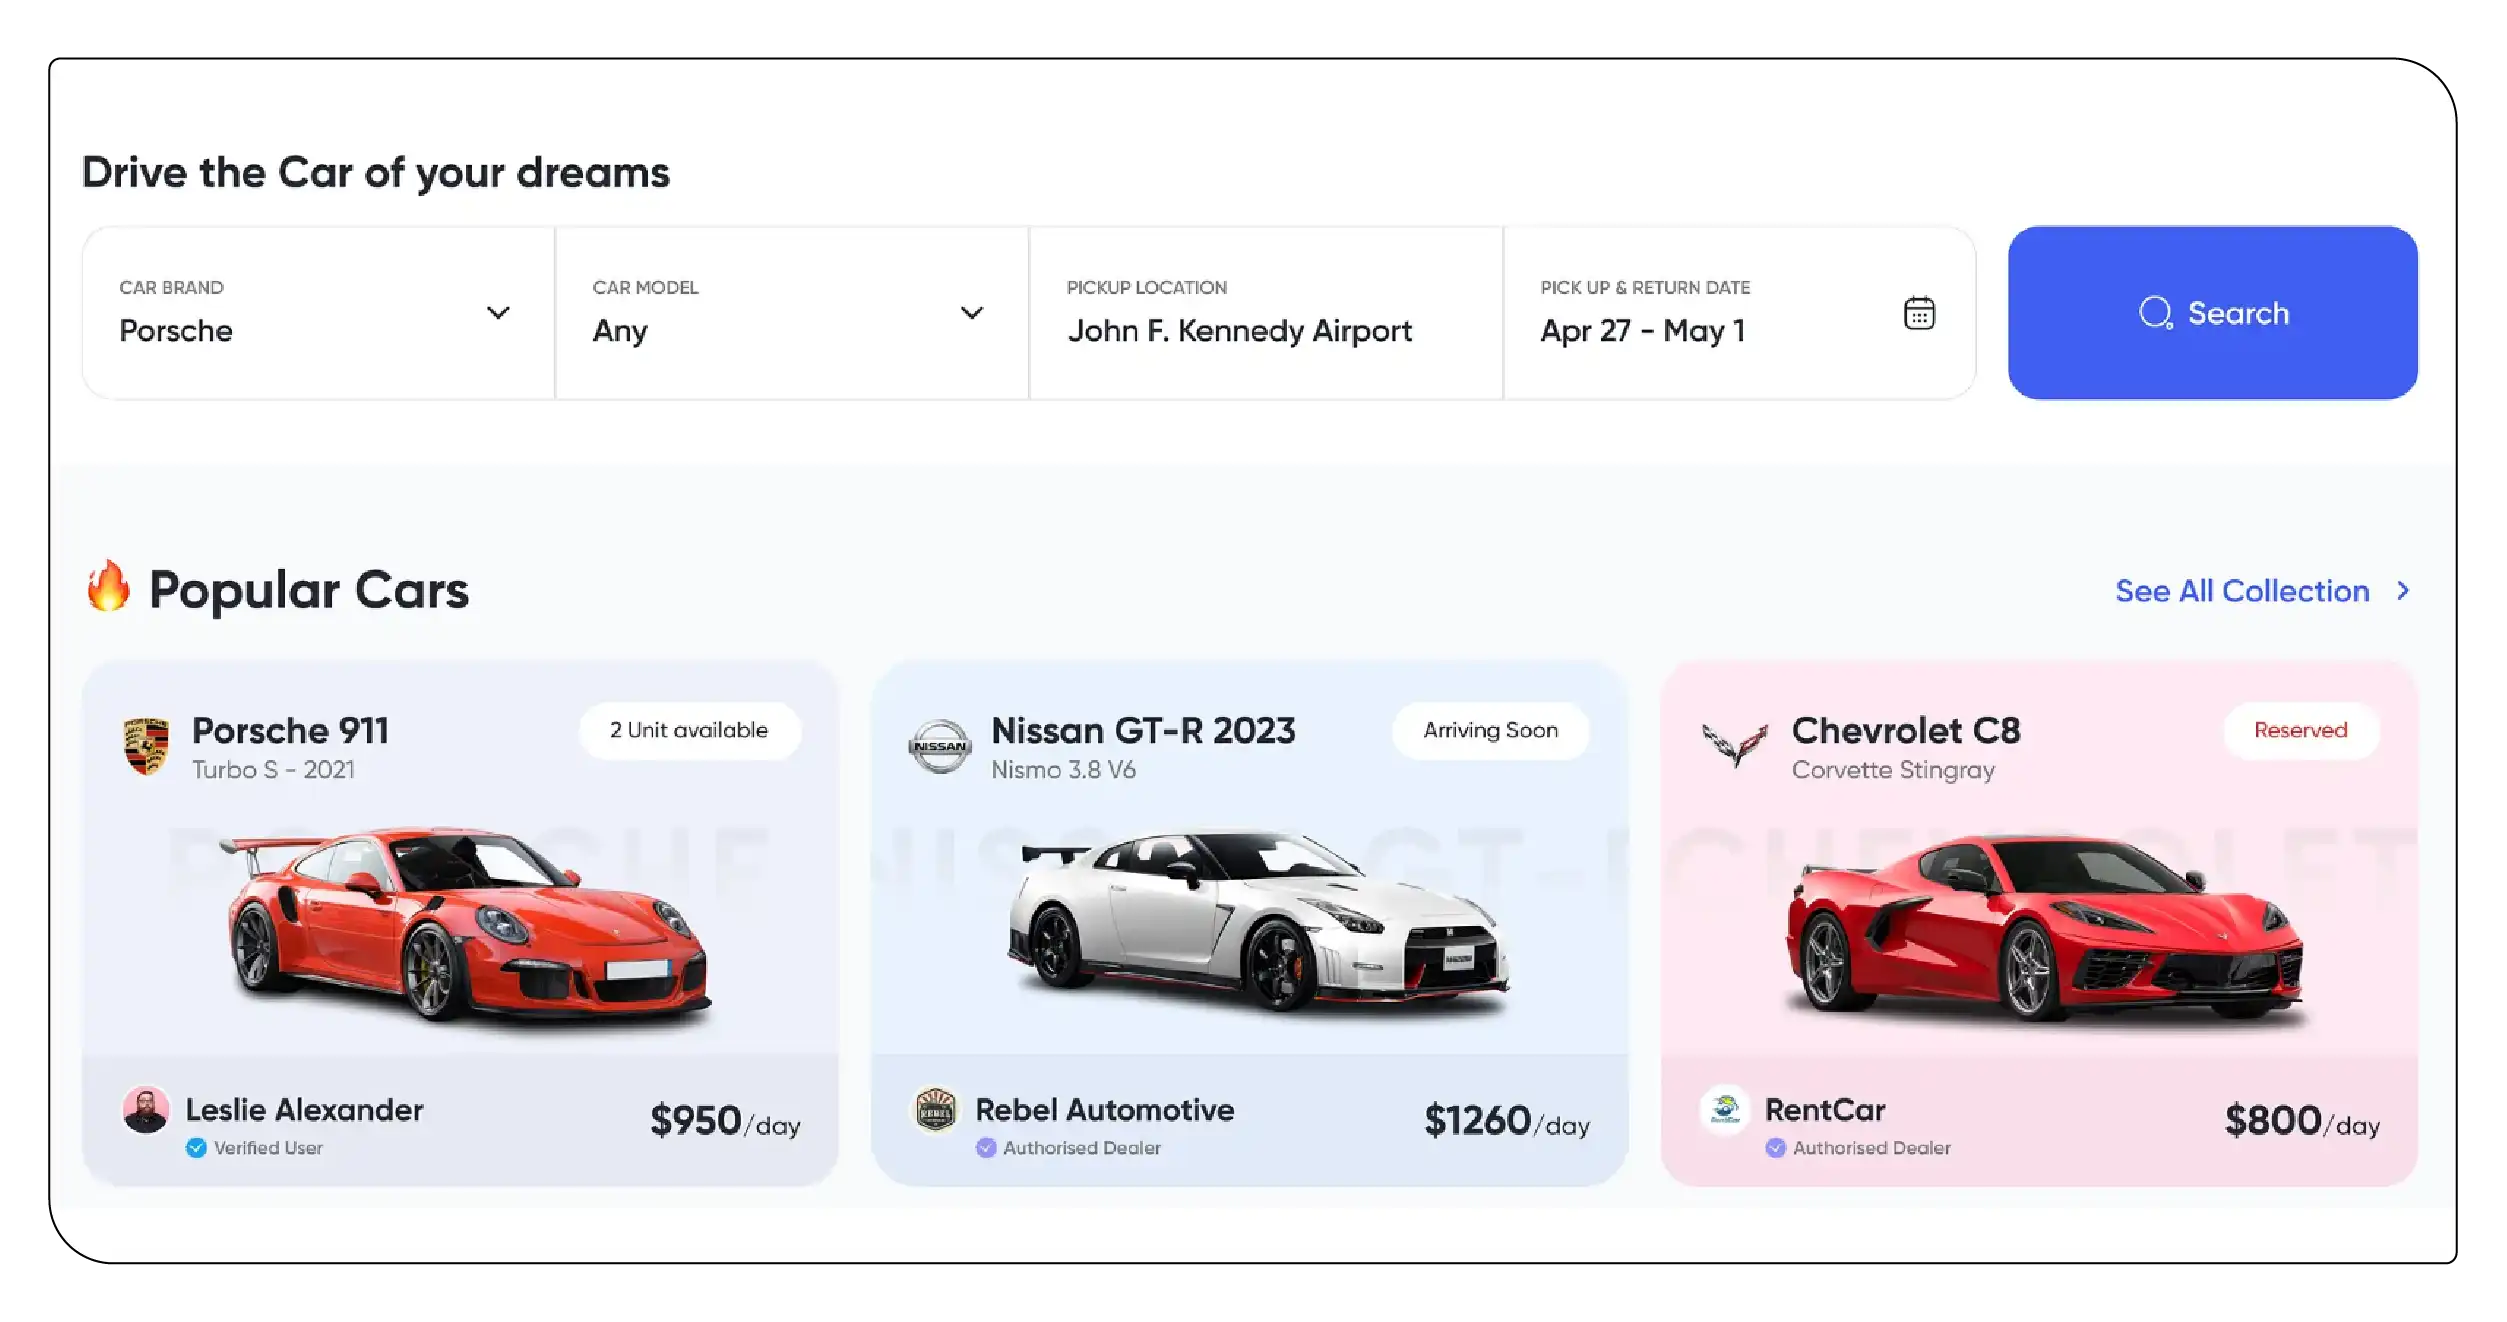Expand the Car Brand dropdown chevron
Viewport: 2507px width, 1322px height.
(498, 313)
